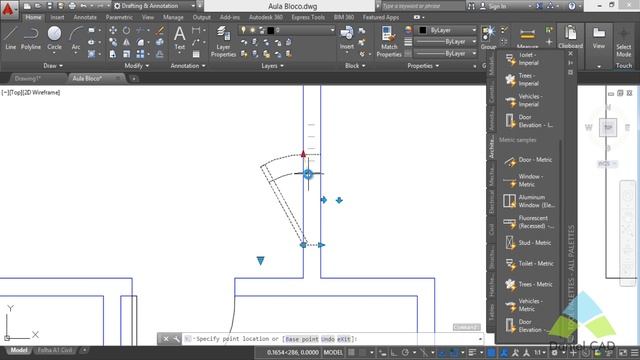Click the command line input area

333,339
